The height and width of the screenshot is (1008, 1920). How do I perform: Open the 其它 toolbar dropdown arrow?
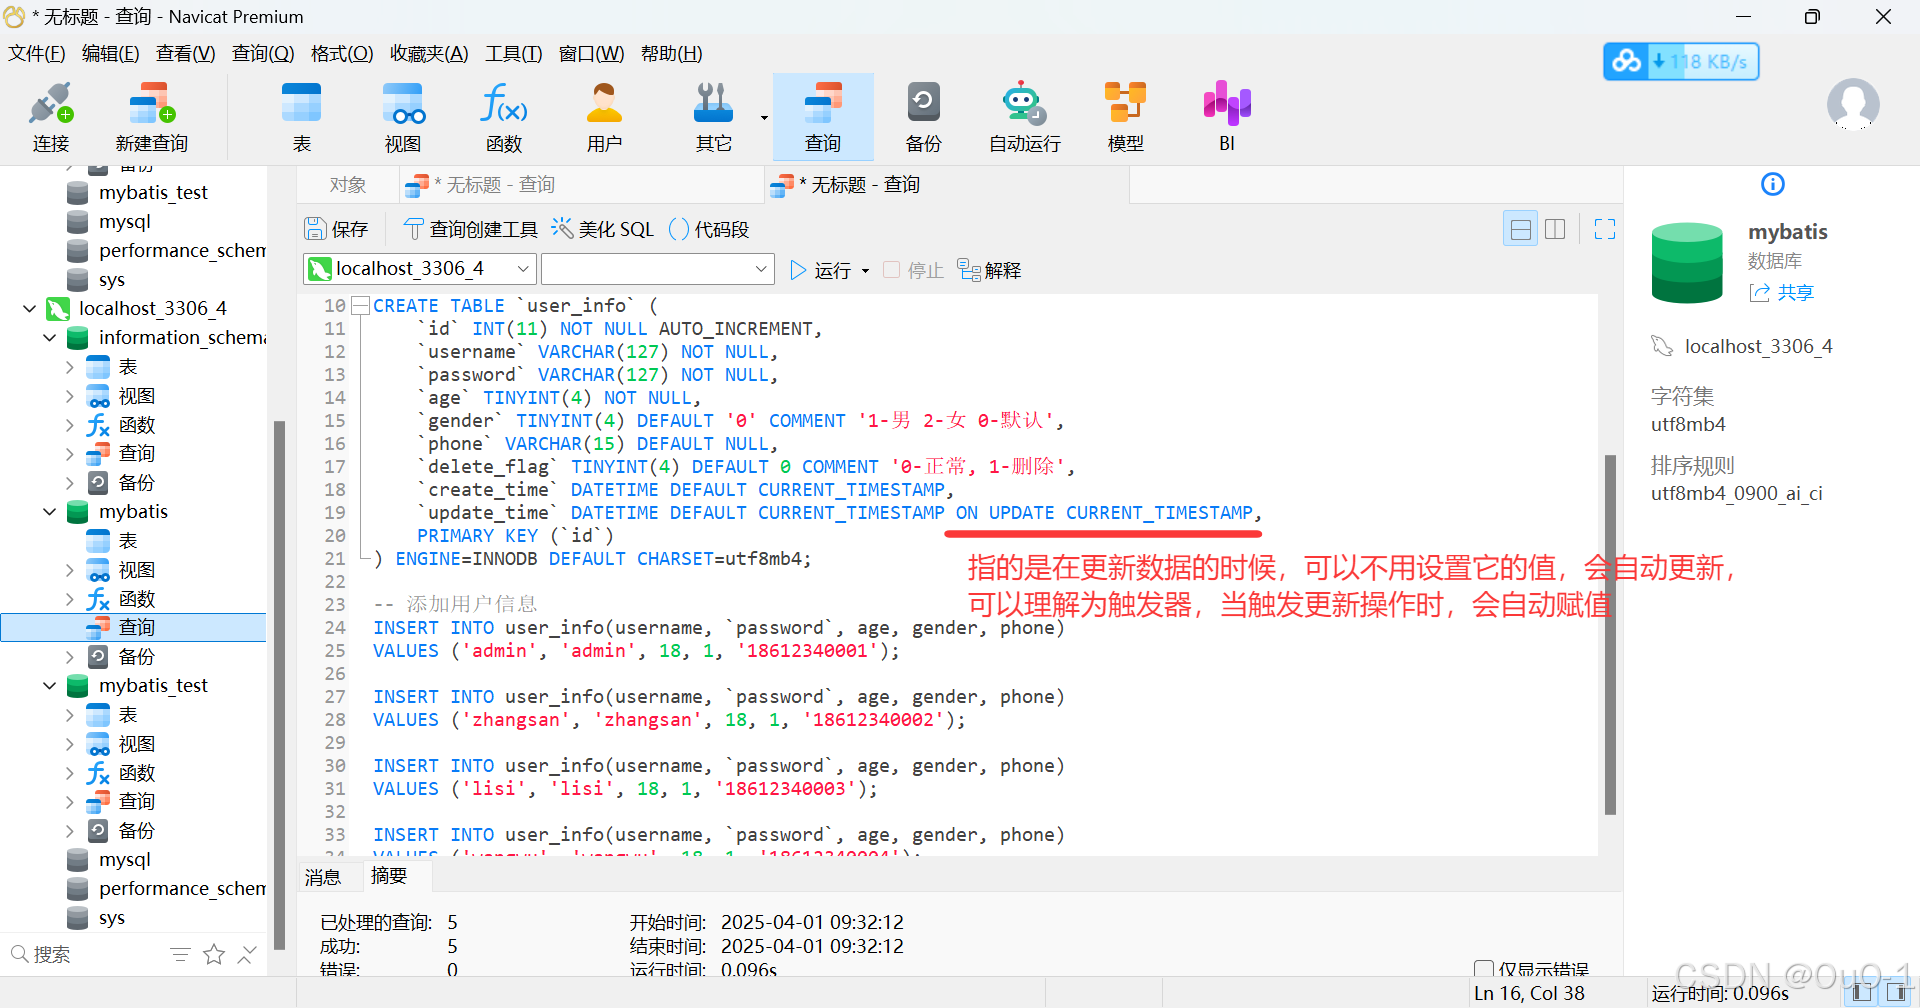click(764, 118)
